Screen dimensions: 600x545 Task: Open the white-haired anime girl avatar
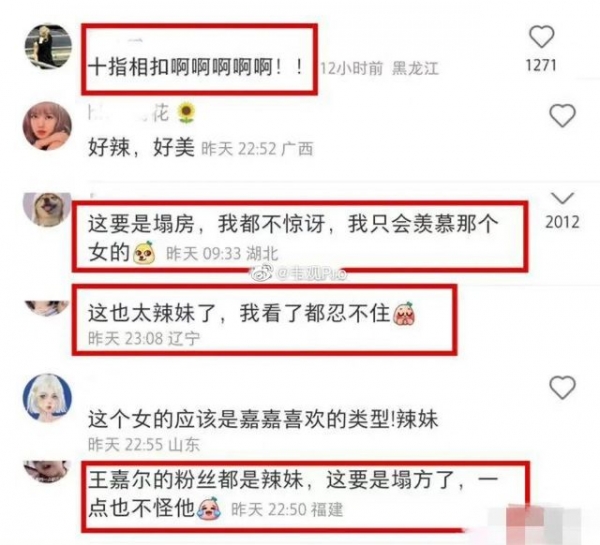pos(47,398)
